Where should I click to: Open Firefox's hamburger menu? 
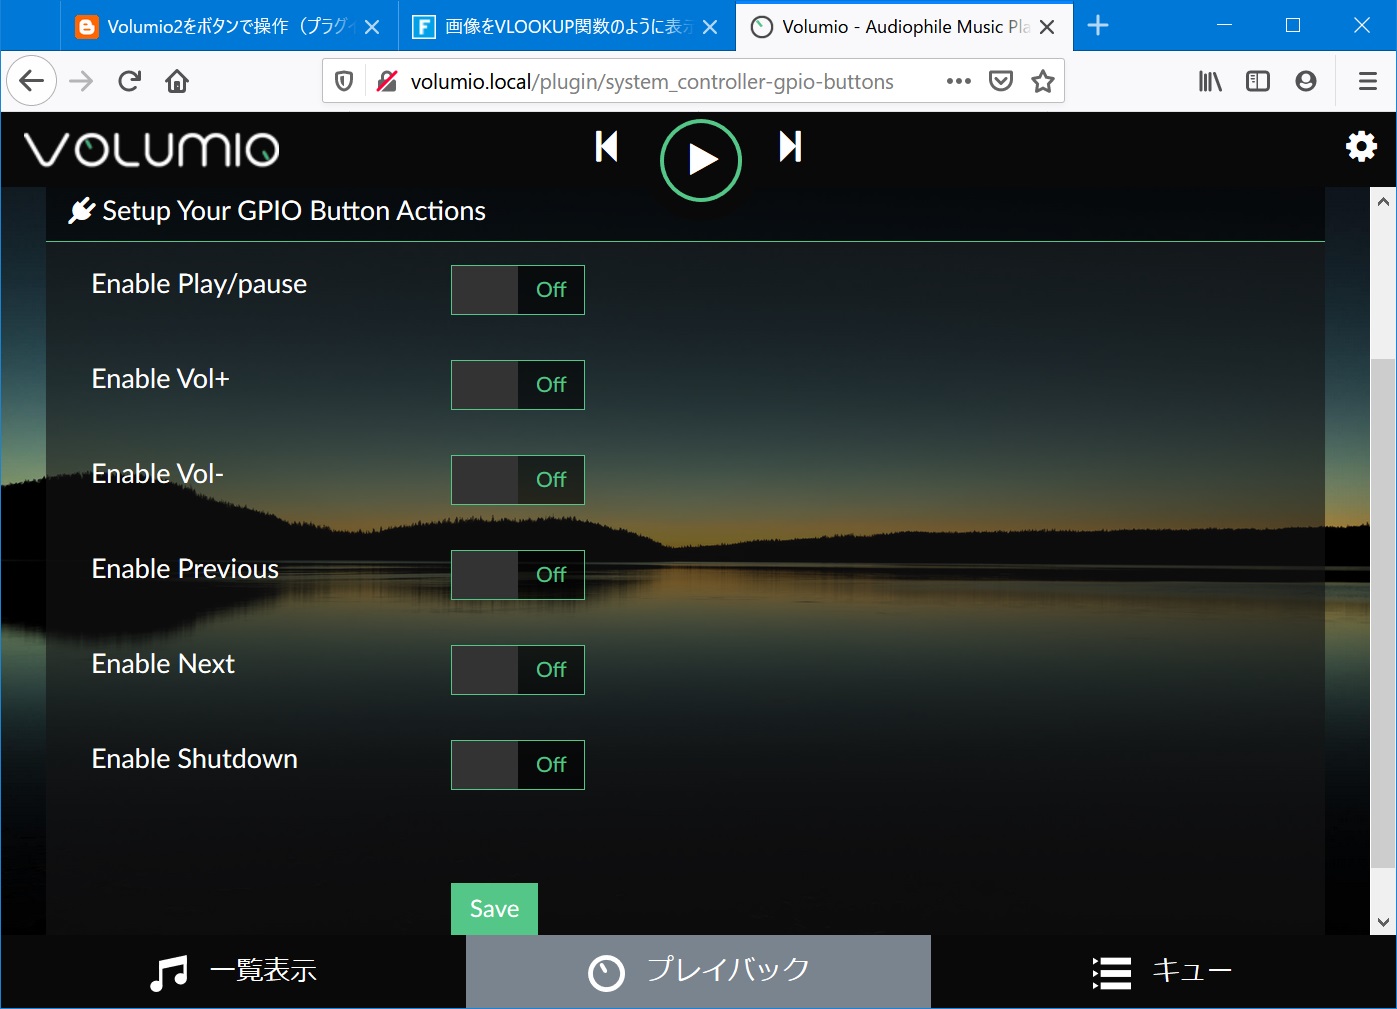point(1366,81)
